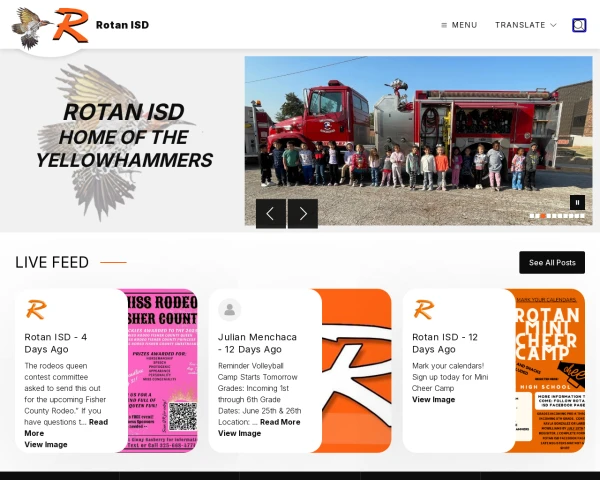View Image for the rodeo queen post
The width and height of the screenshot is (600, 480).
click(46, 444)
